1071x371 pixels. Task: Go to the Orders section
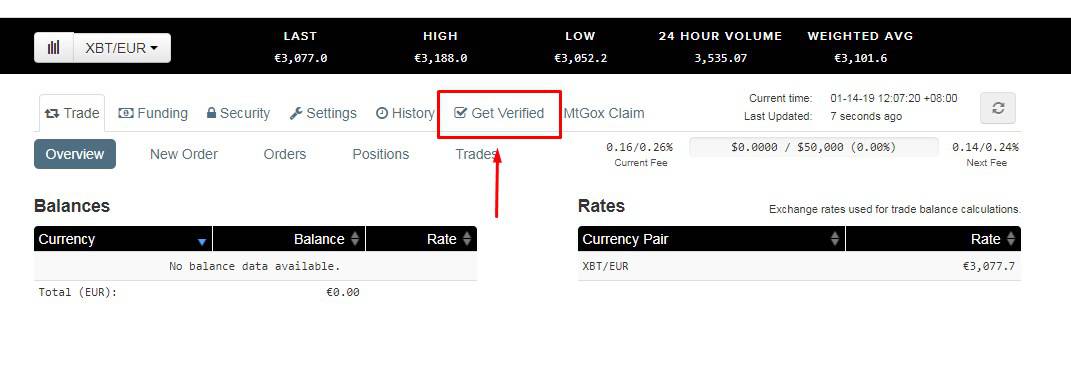(285, 154)
